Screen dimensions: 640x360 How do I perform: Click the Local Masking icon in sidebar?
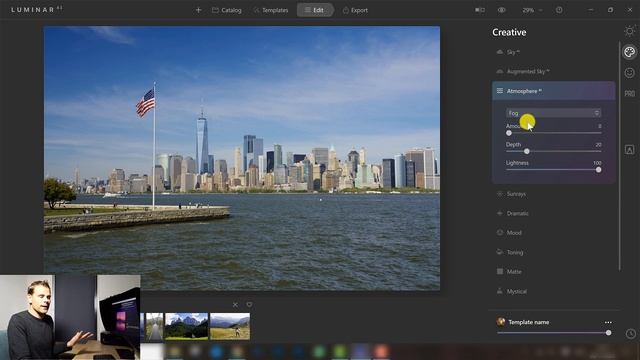(629, 150)
